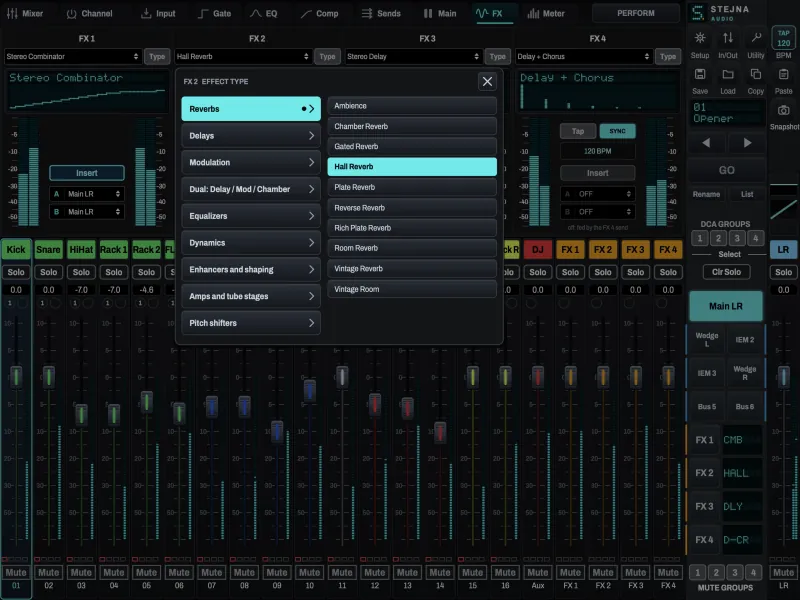Click the LR master fader handle
Viewport: 800px width, 600px height.
[x=783, y=378]
